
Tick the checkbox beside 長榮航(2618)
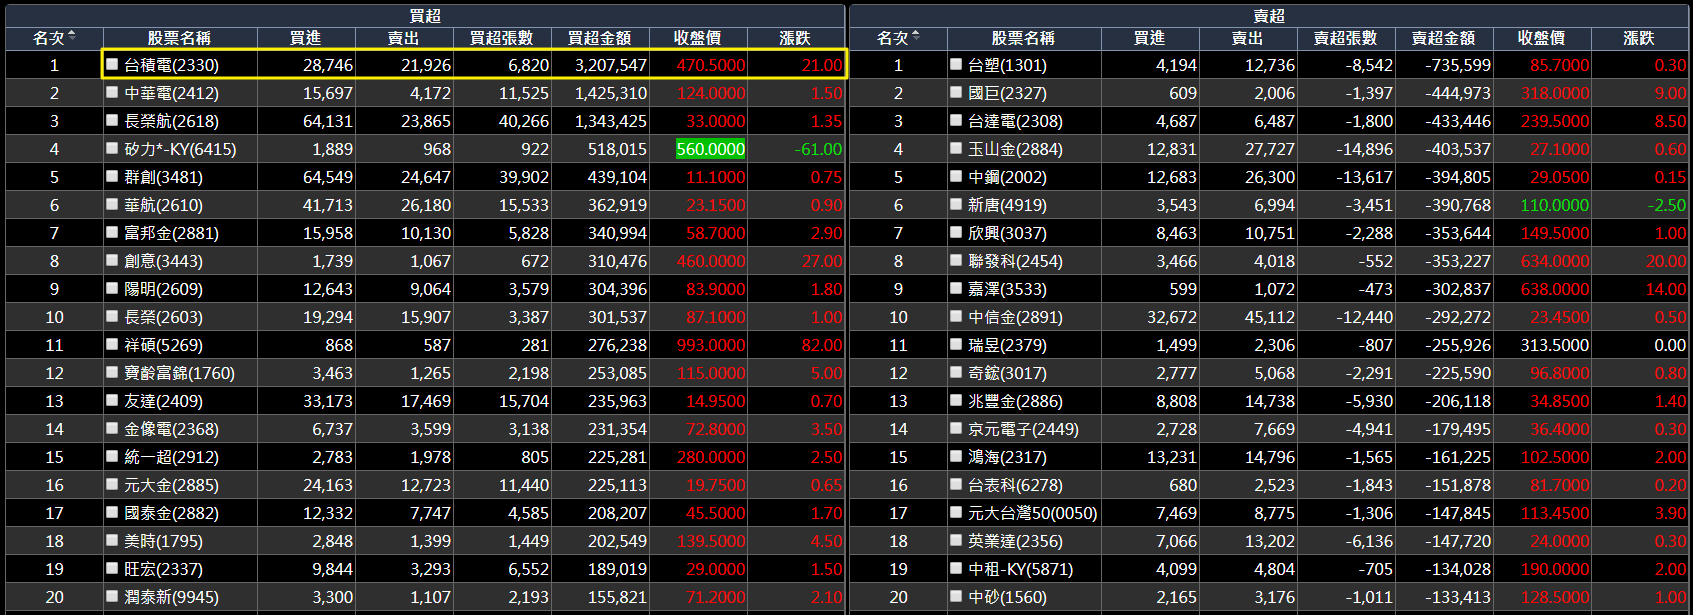[x=112, y=120]
